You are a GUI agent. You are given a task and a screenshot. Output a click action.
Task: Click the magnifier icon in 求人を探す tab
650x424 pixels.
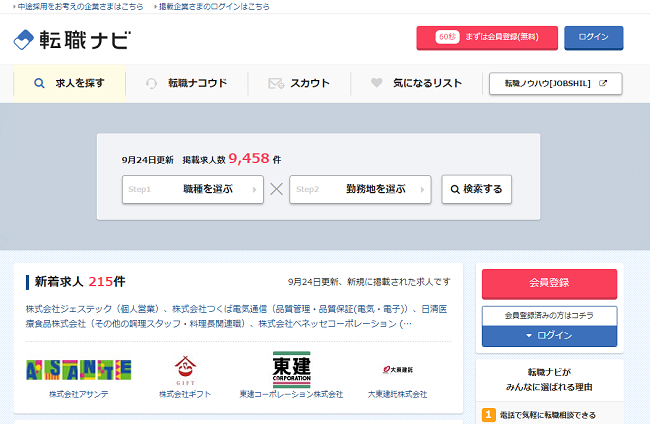[39, 83]
